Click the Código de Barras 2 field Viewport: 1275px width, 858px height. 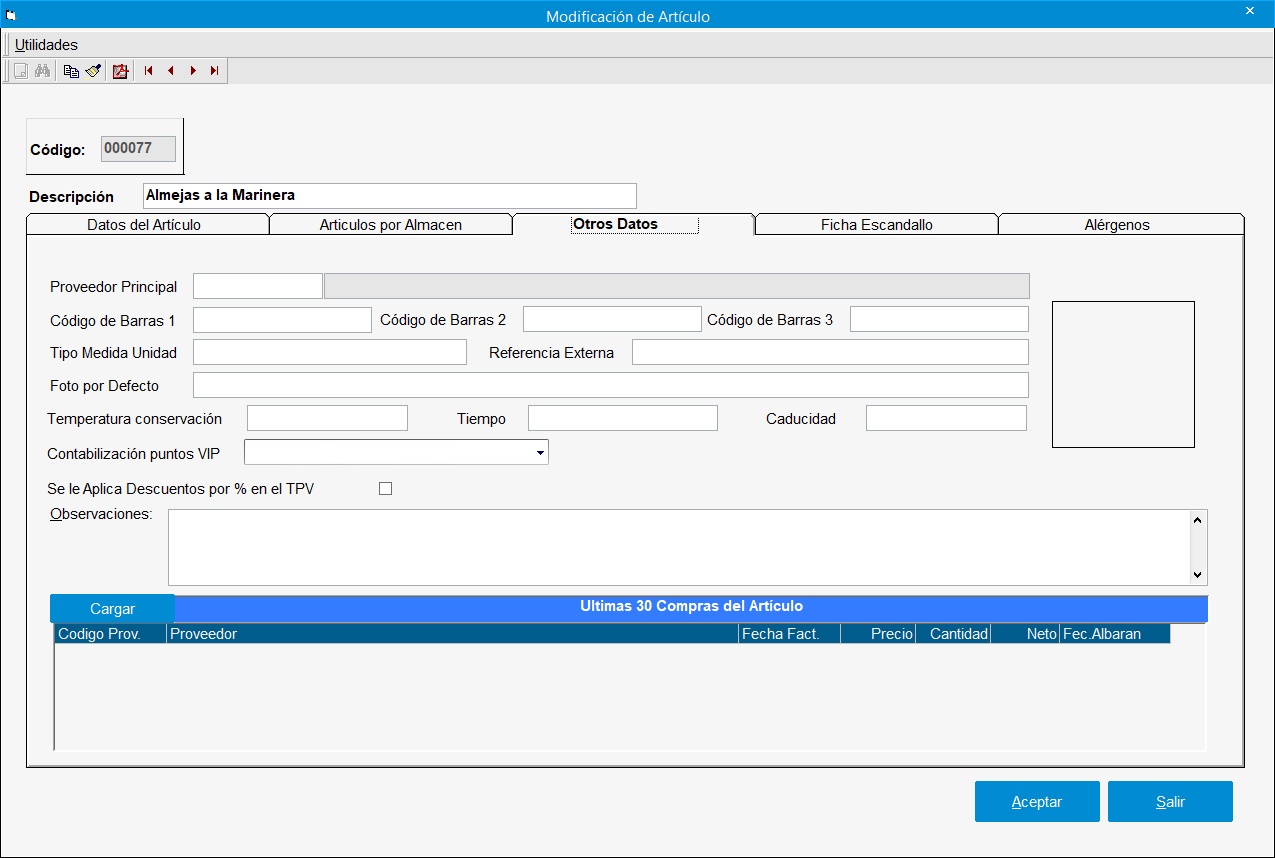point(612,319)
